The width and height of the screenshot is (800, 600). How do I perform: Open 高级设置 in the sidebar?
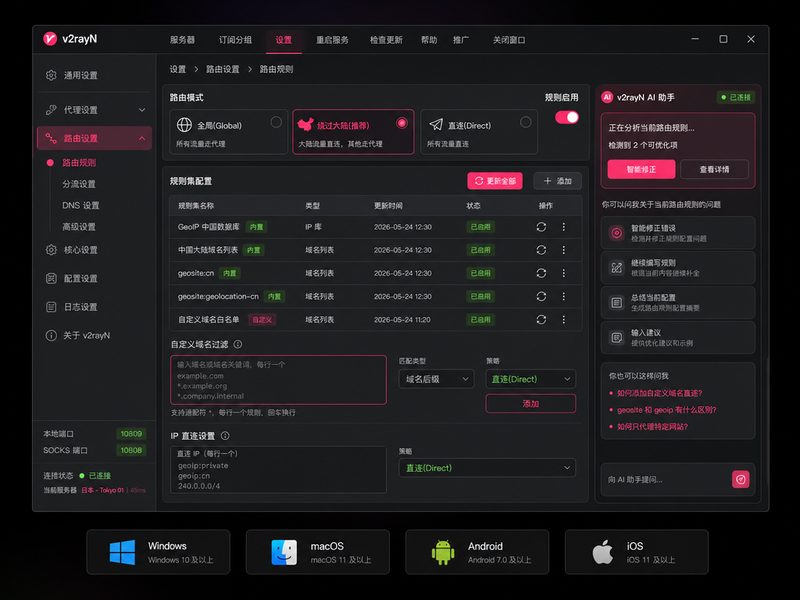tap(79, 227)
